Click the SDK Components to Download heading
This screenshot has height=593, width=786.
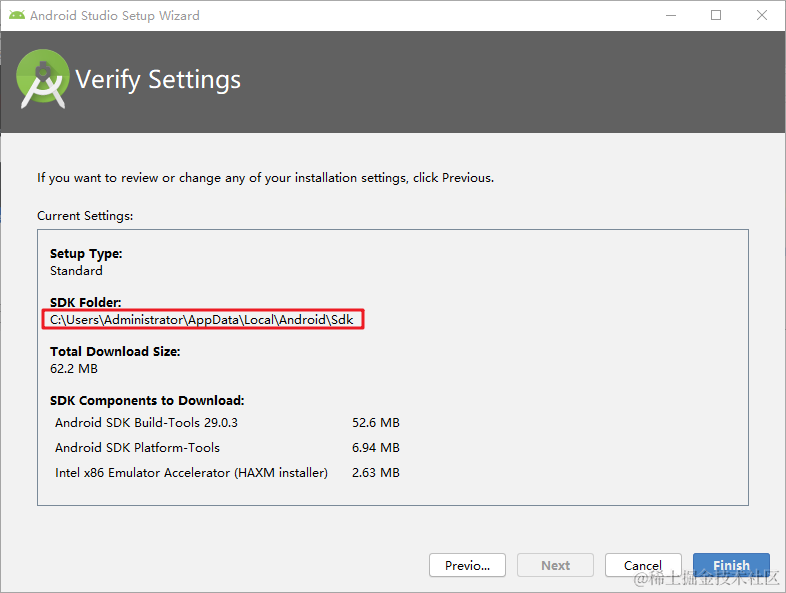coord(147,401)
